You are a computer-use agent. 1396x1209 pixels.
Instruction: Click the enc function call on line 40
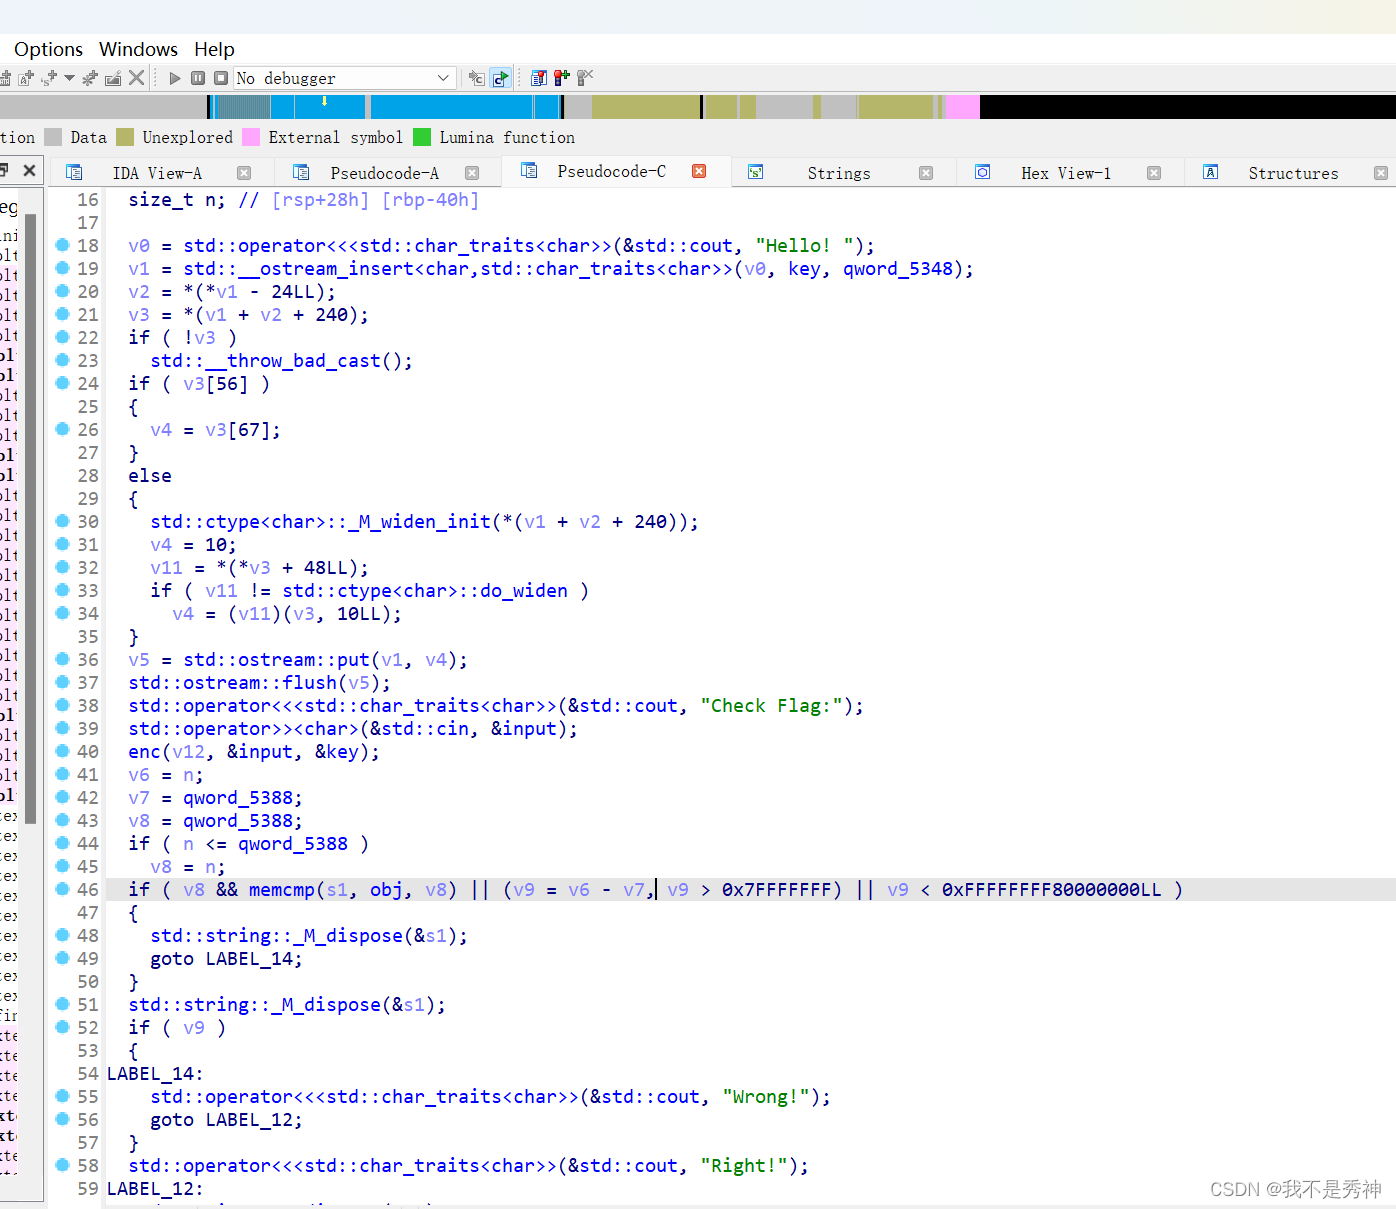click(x=144, y=752)
